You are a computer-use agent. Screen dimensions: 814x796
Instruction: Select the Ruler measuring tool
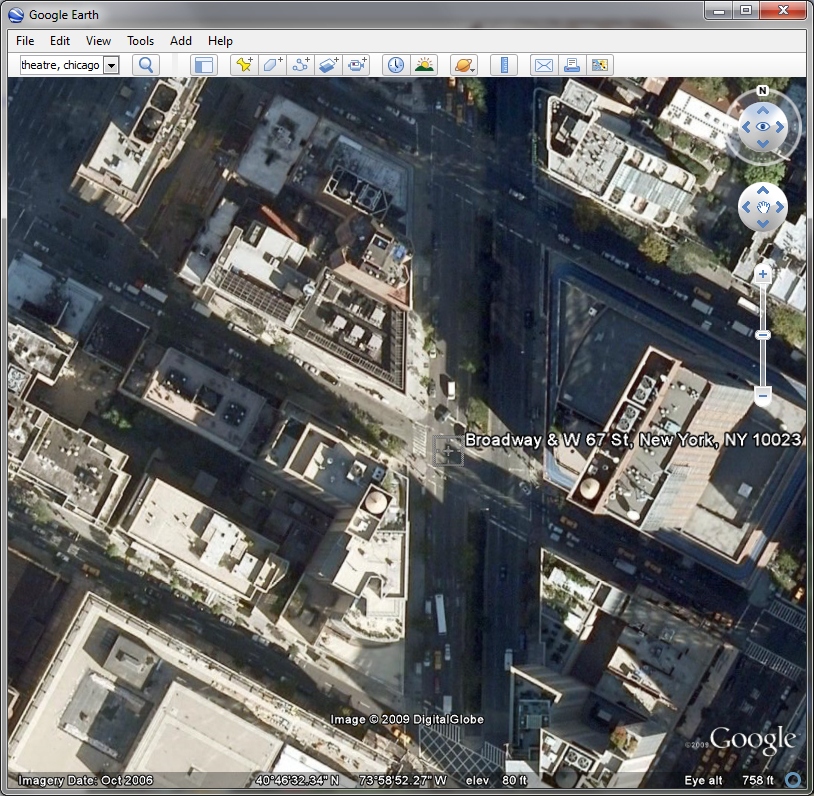pyautogui.click(x=504, y=65)
